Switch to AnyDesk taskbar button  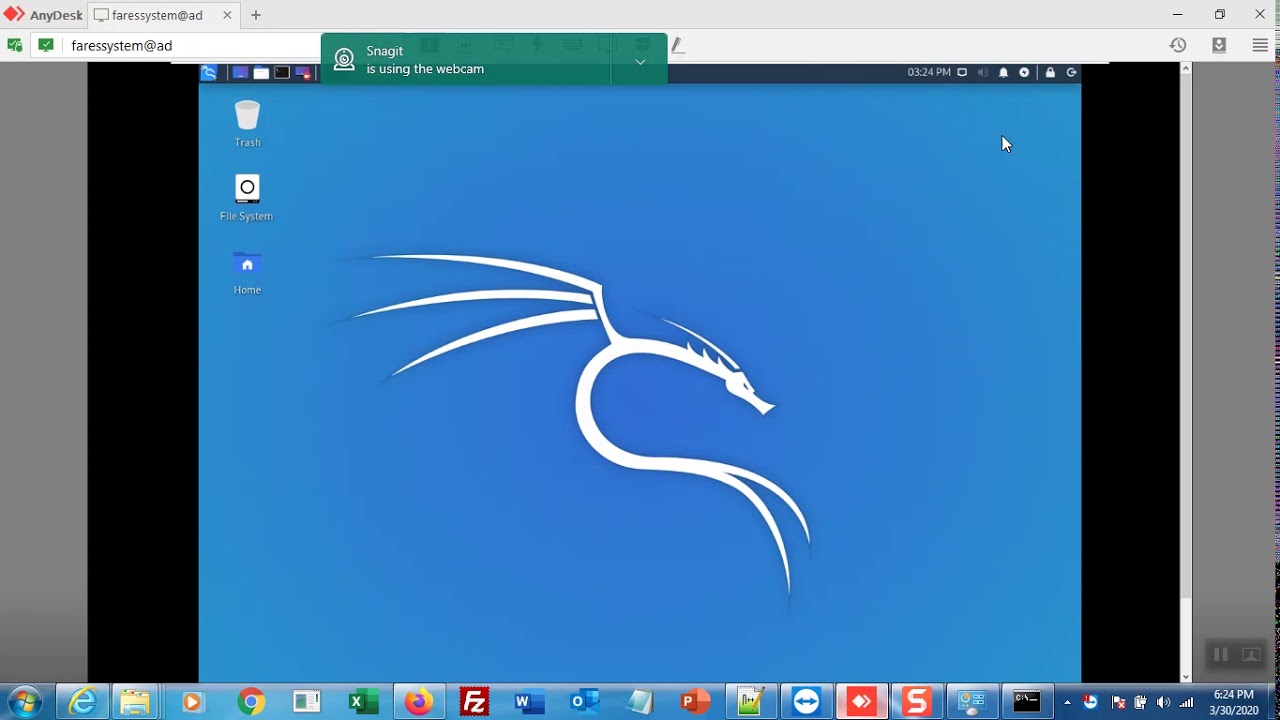[861, 702]
